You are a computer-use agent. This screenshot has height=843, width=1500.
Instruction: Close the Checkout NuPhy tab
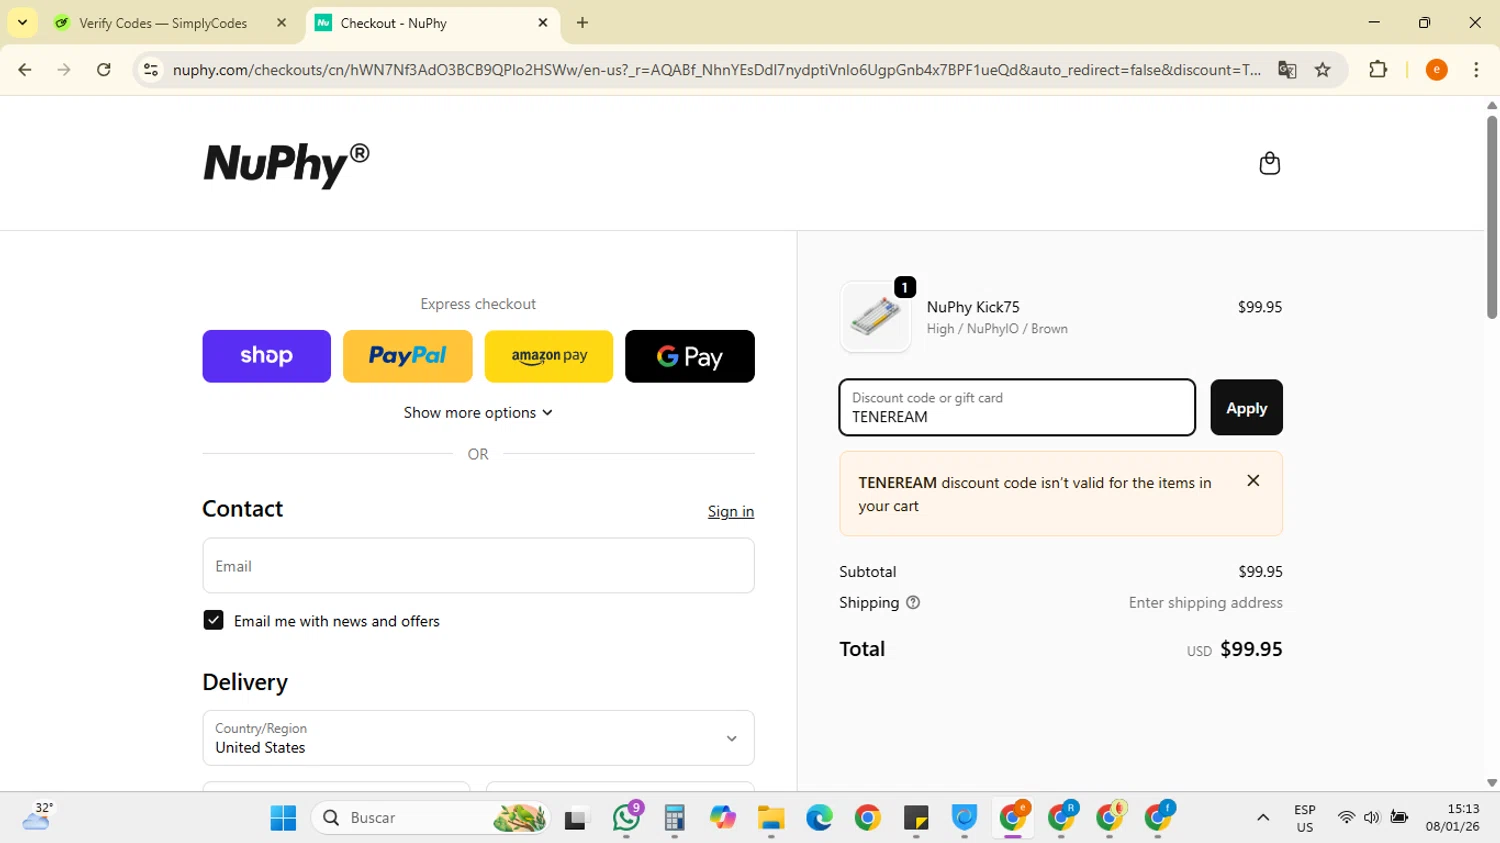tap(543, 22)
